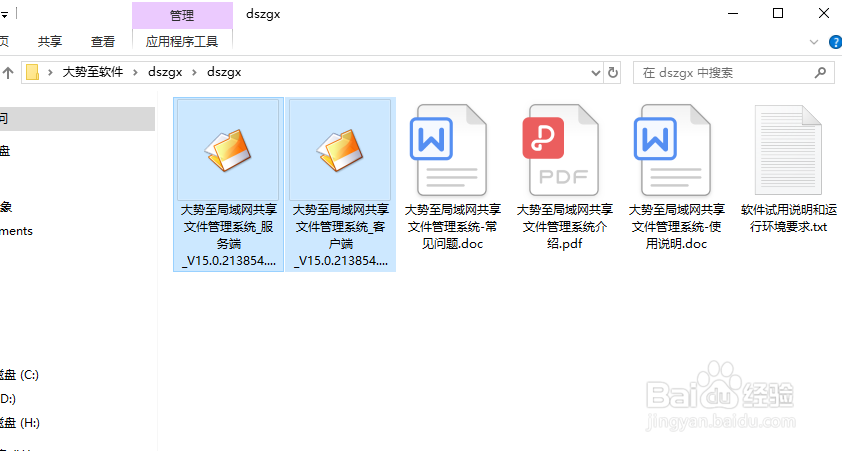Viewport: 842px width, 451px height.
Task: Click the folder icon in address bar
Action: point(33,72)
